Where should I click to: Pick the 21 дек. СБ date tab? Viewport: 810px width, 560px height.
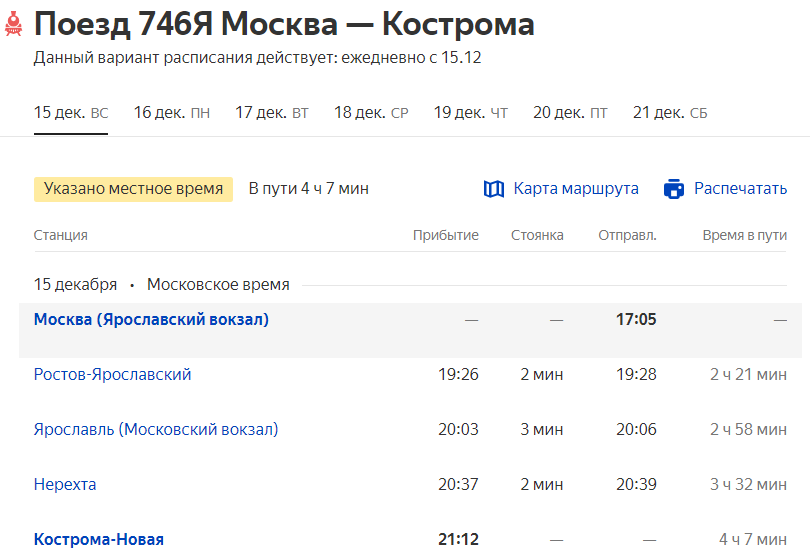click(x=670, y=113)
